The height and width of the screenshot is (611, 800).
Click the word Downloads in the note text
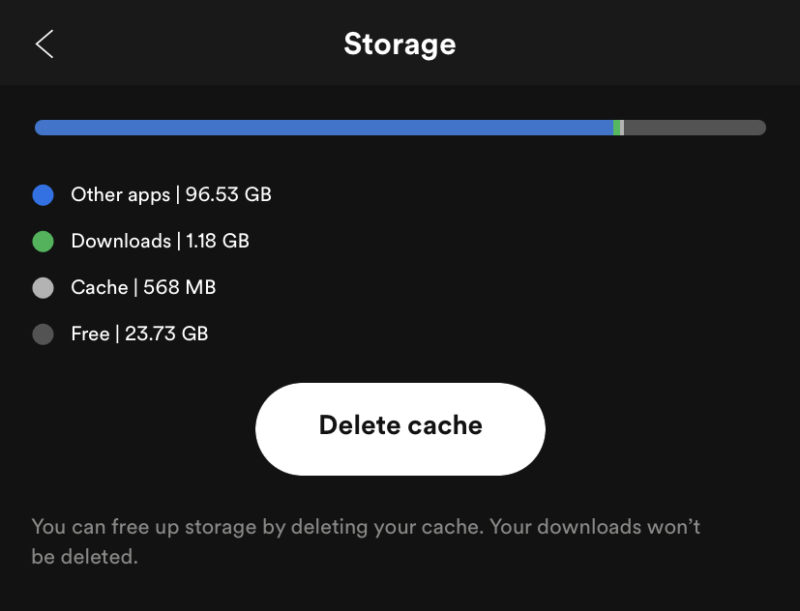591,526
